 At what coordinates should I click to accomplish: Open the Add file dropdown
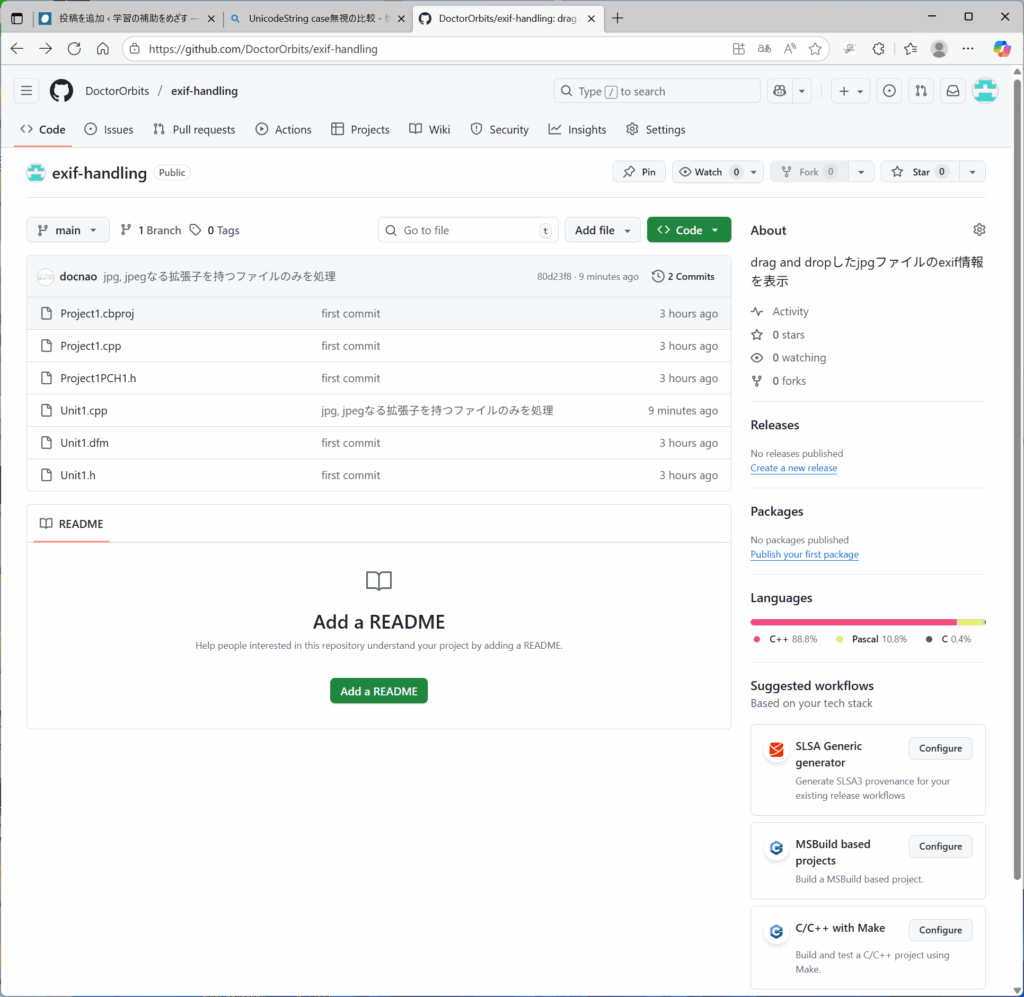click(x=602, y=230)
